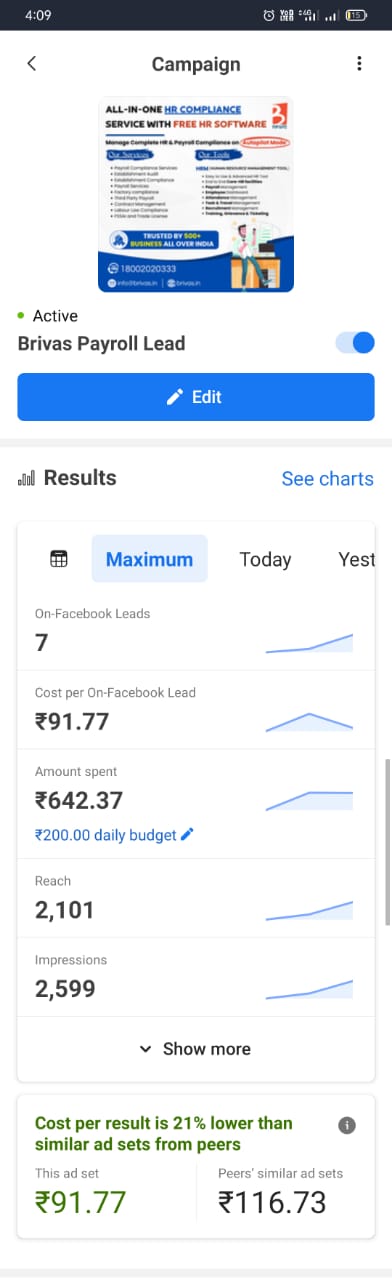Go back using the back arrow
This screenshot has height=1280, width=392.
31,64
